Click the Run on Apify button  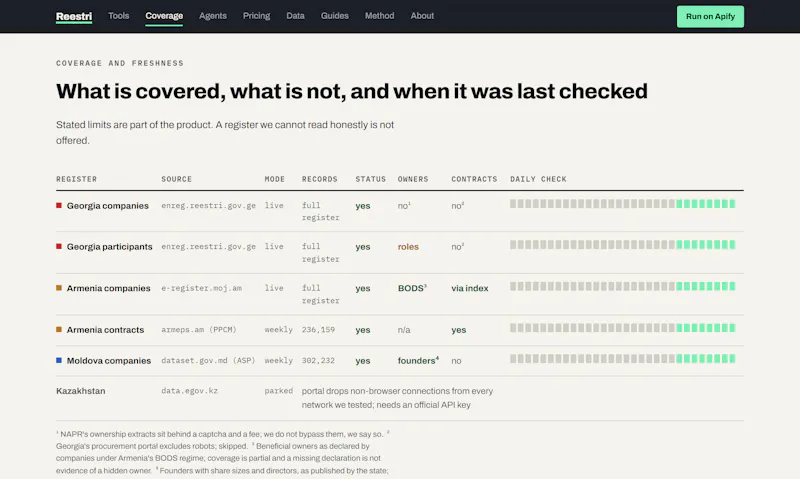pyautogui.click(x=710, y=16)
